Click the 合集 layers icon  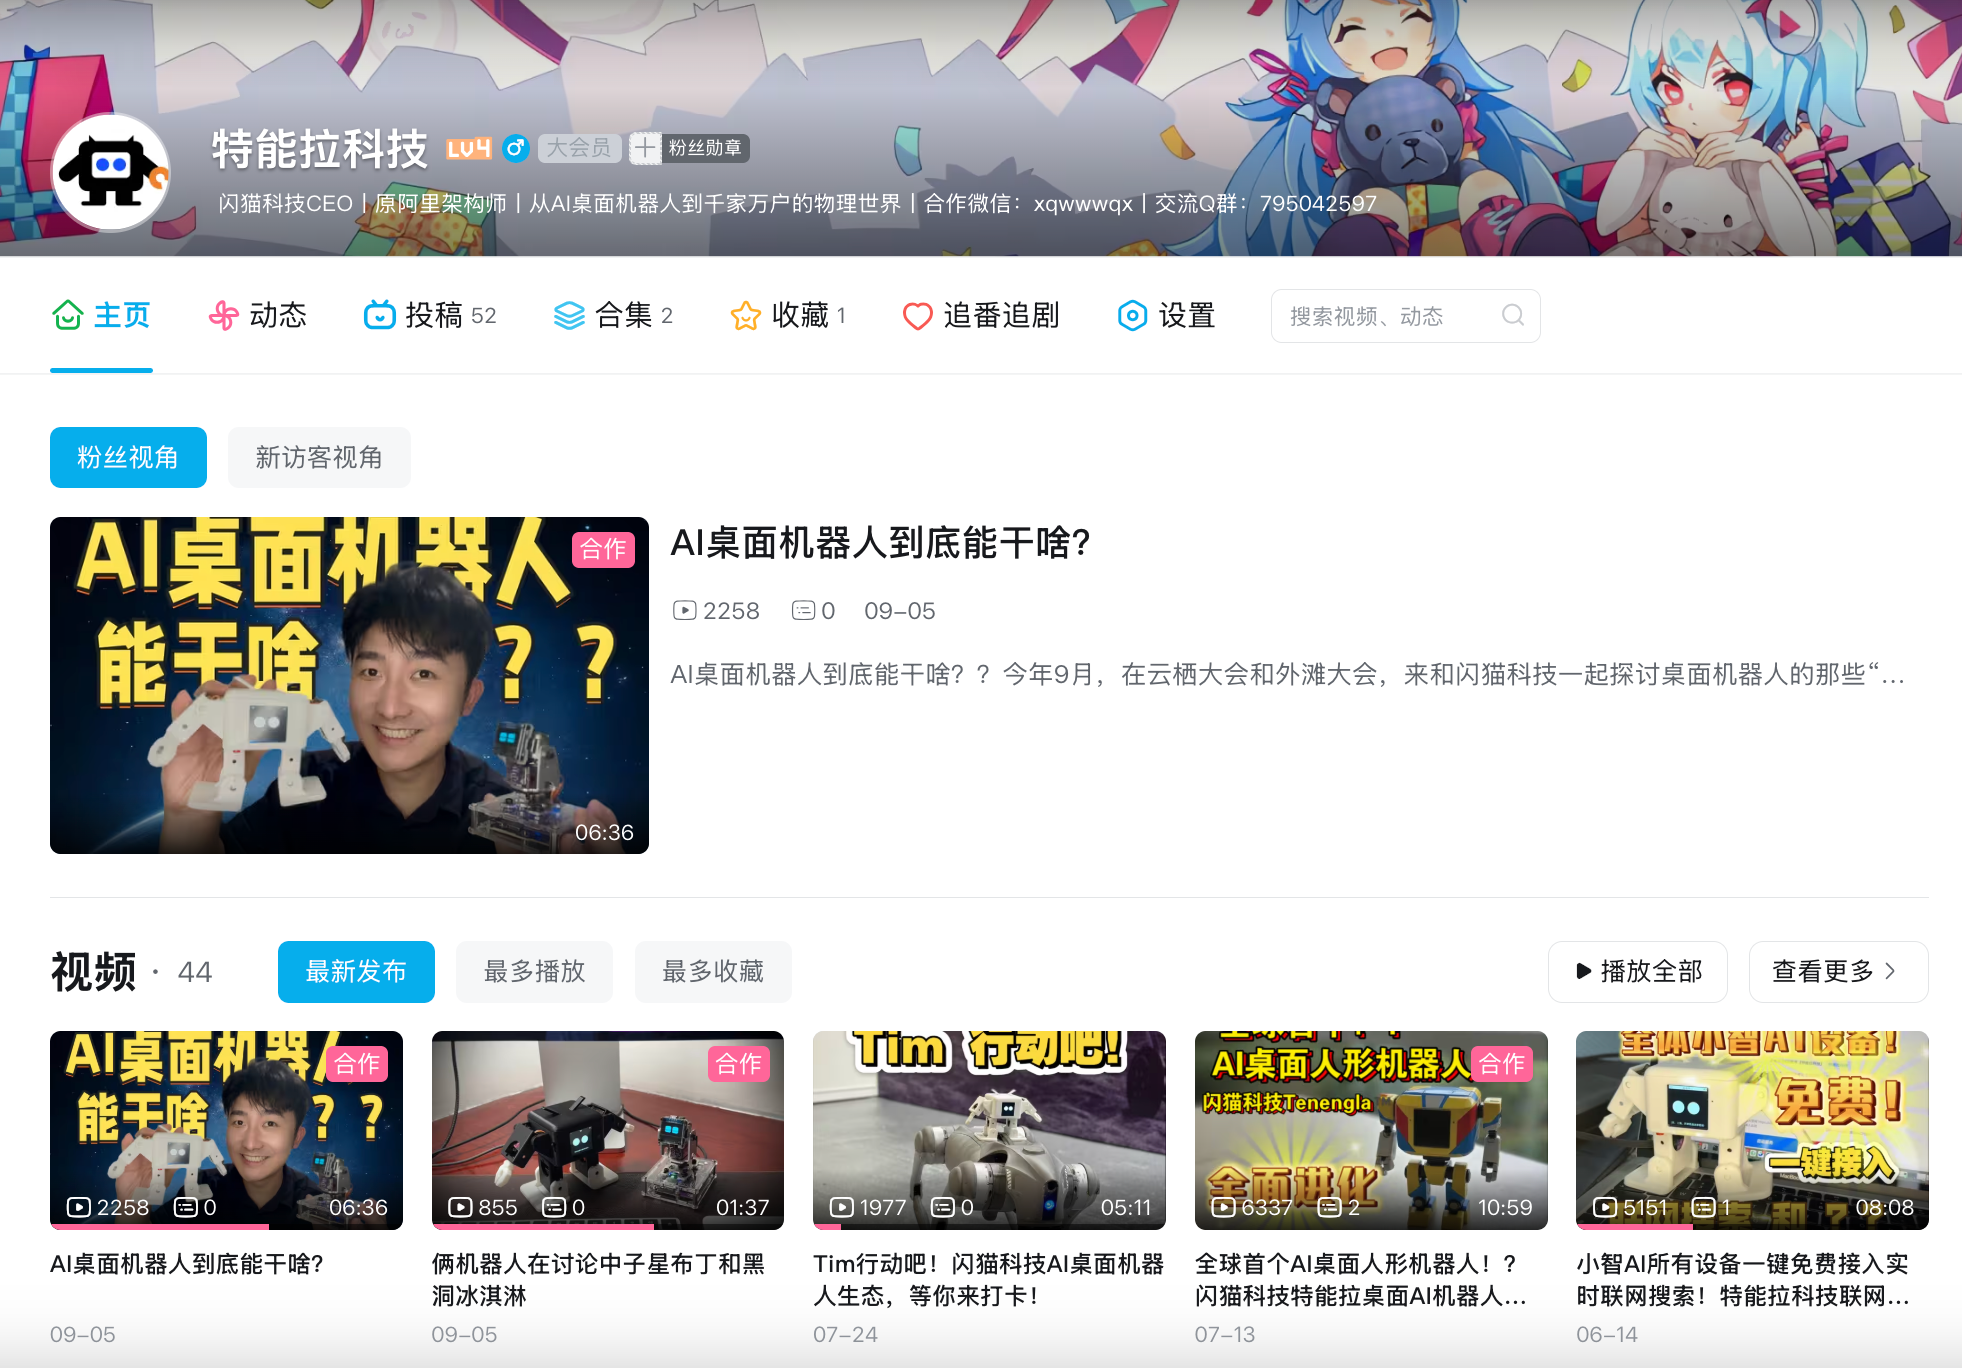[569, 315]
